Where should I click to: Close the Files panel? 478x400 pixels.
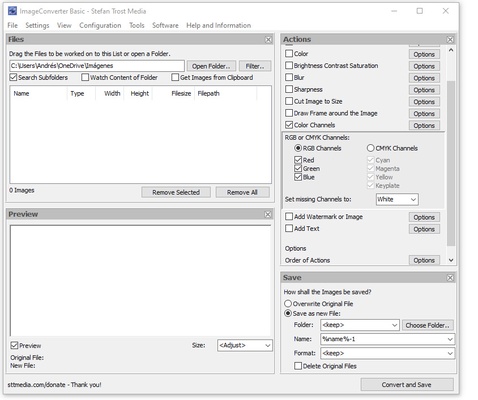[268, 40]
